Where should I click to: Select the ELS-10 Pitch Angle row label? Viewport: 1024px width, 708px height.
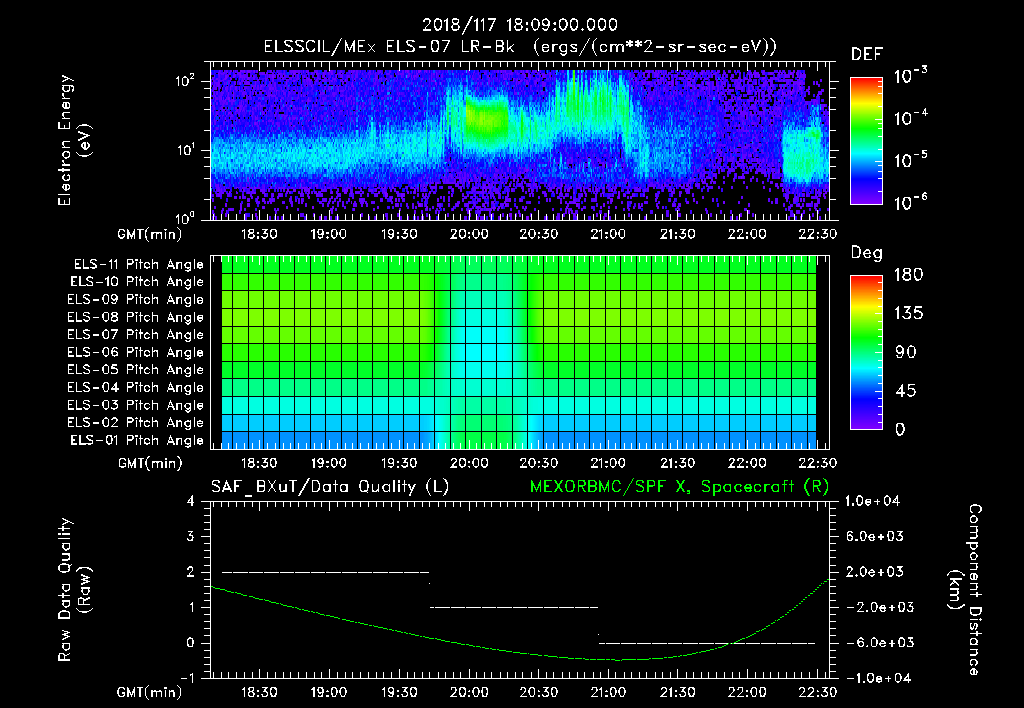click(137, 282)
